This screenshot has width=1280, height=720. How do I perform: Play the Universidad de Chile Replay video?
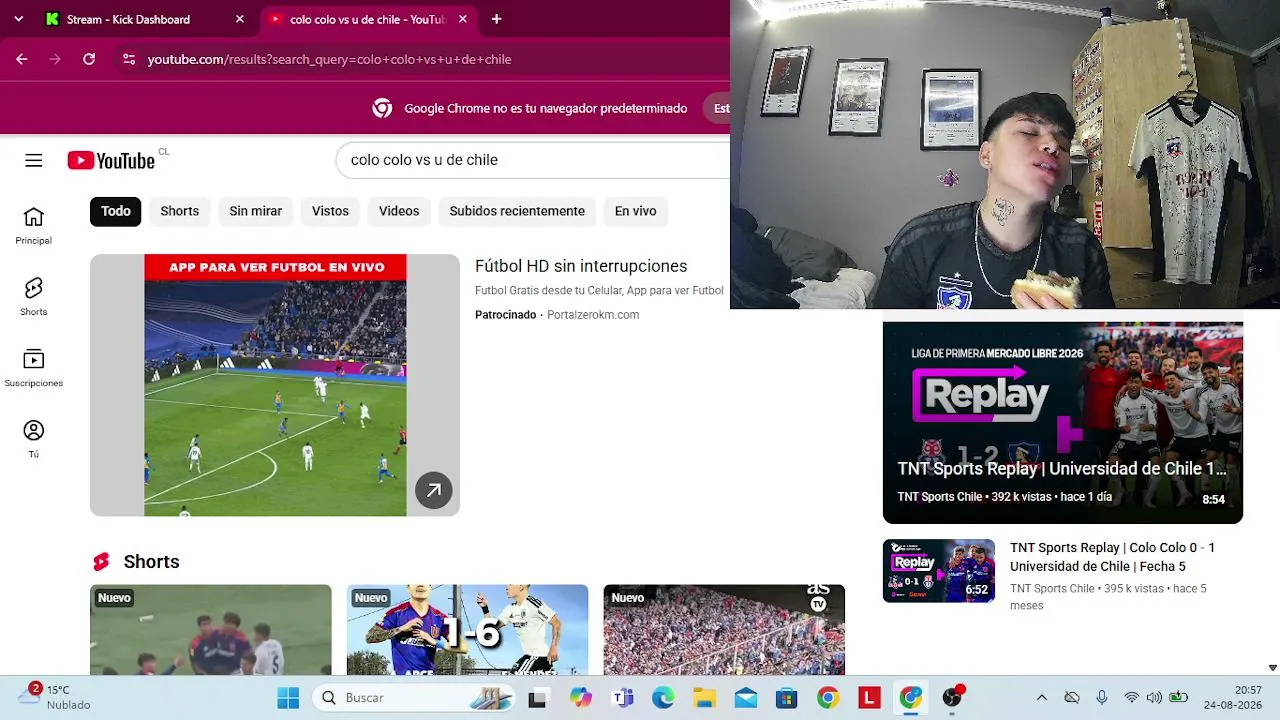tap(1063, 423)
